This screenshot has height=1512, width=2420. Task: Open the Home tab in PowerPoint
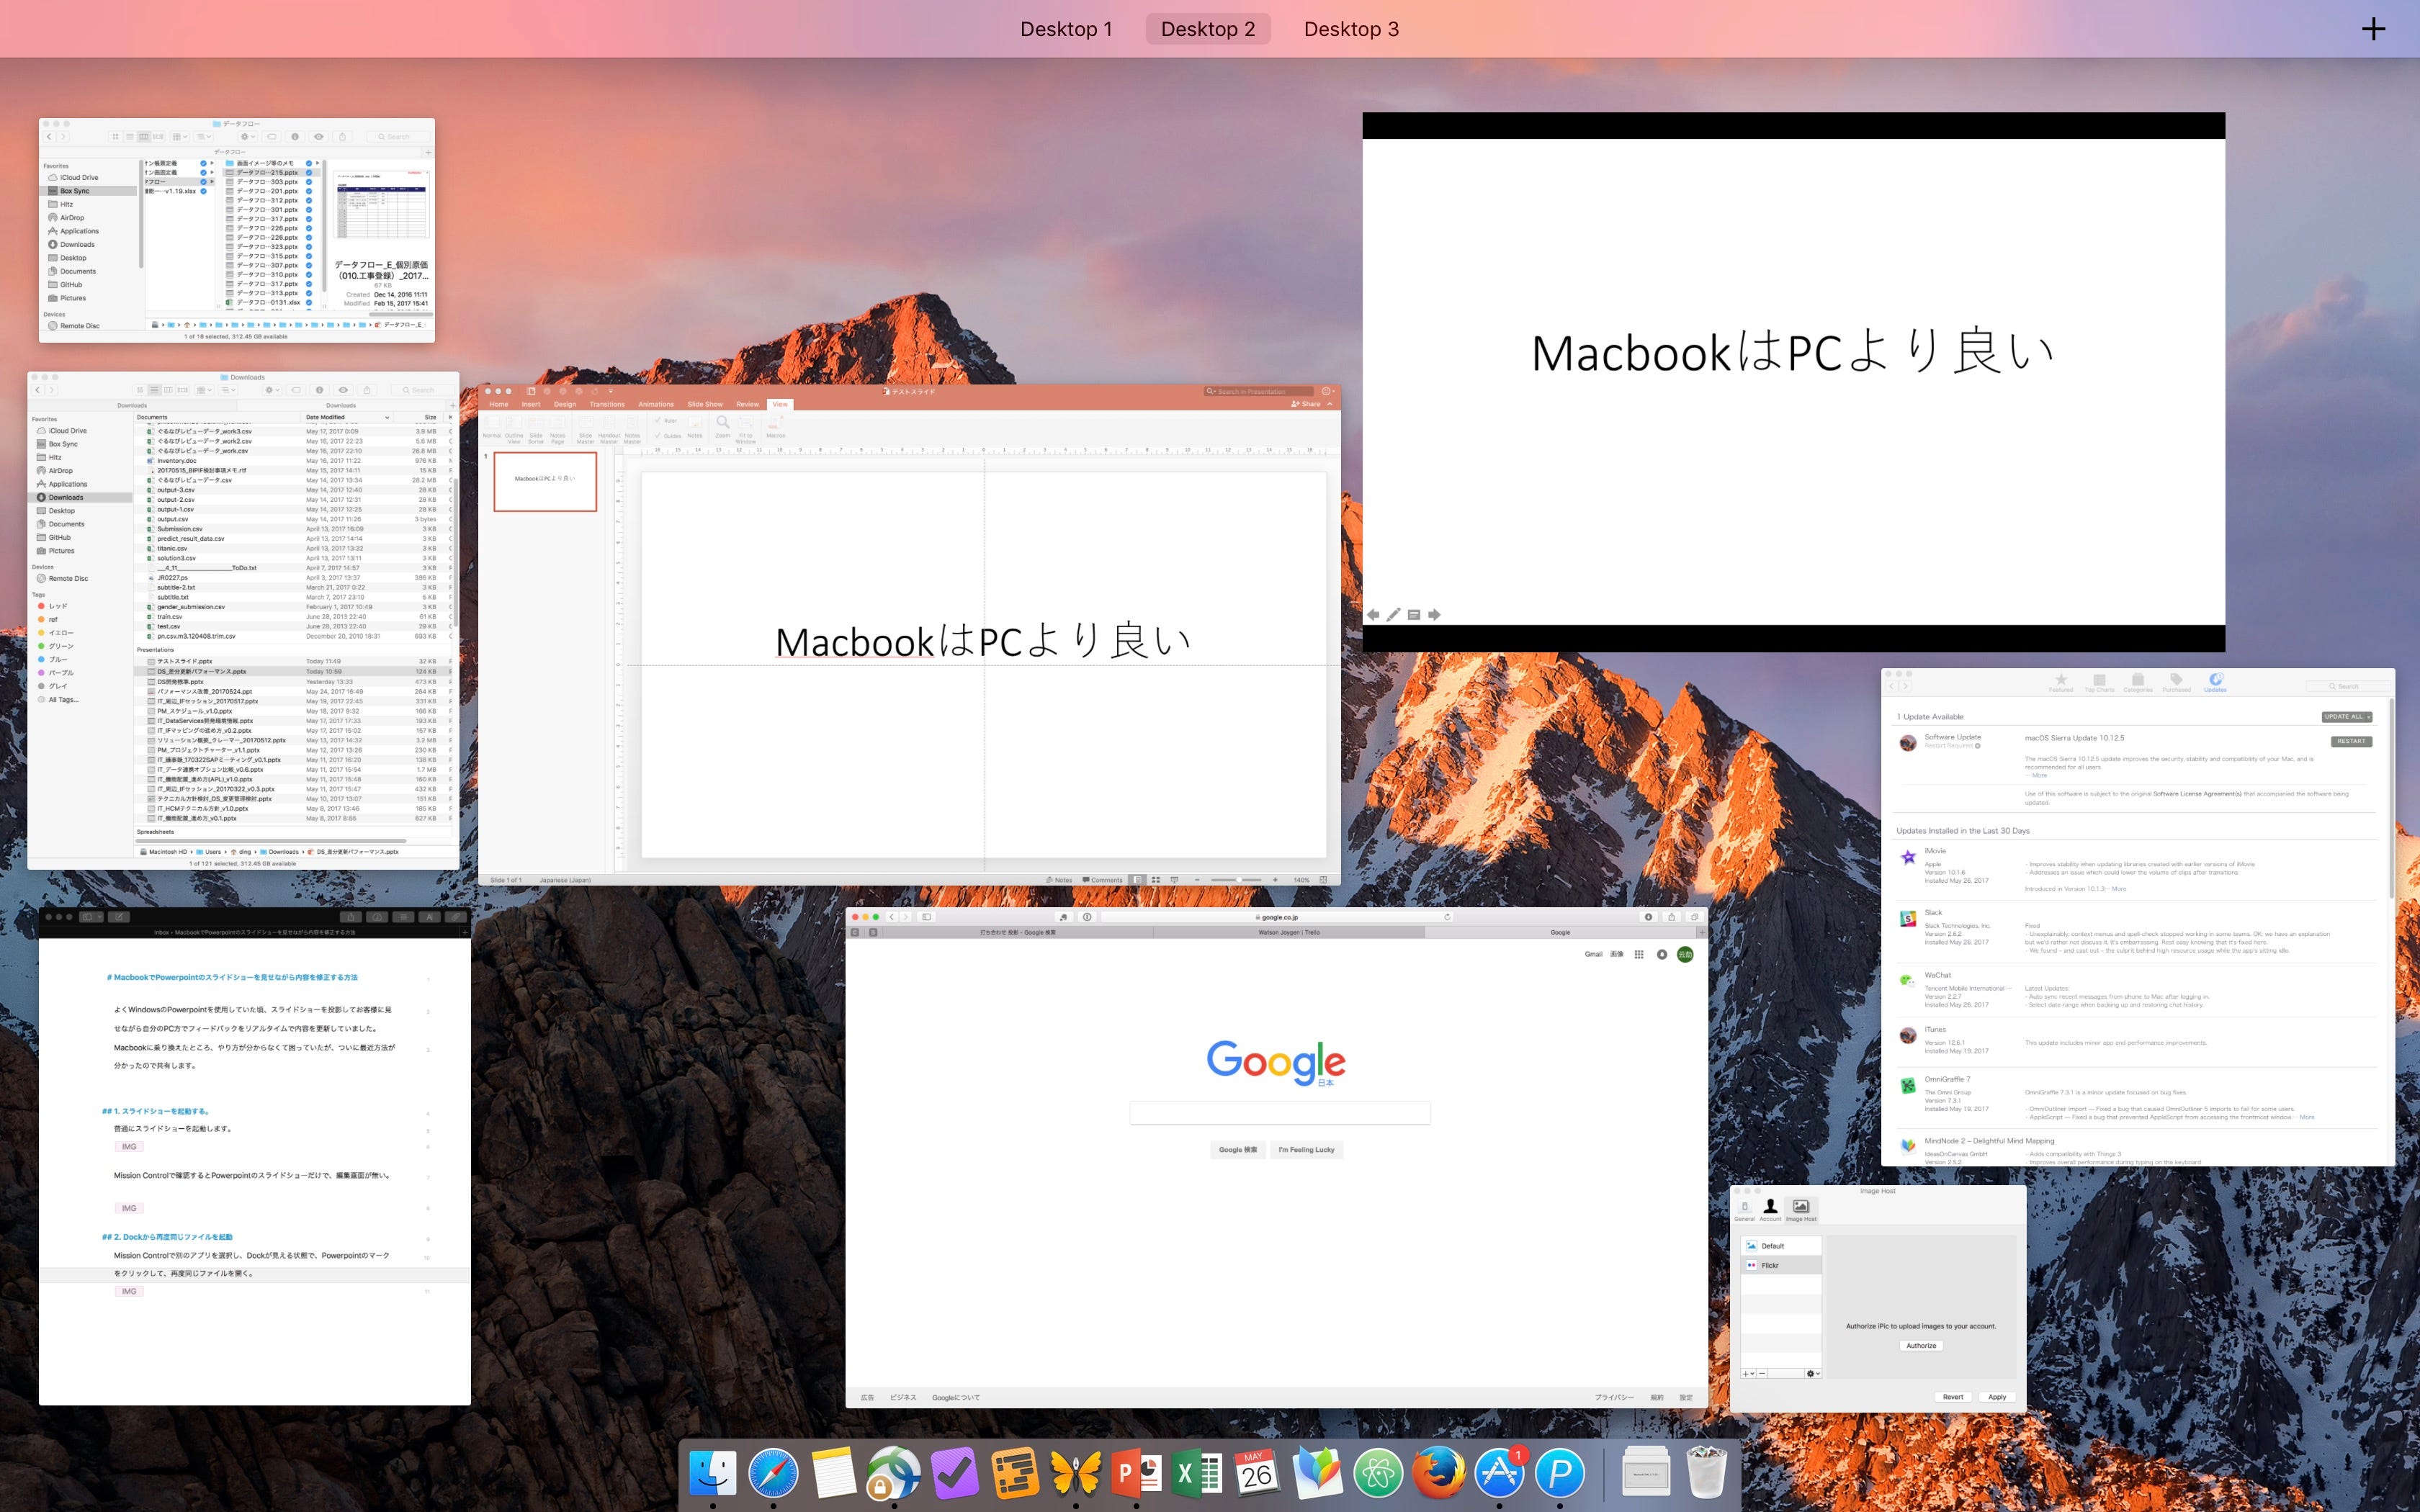tap(498, 404)
